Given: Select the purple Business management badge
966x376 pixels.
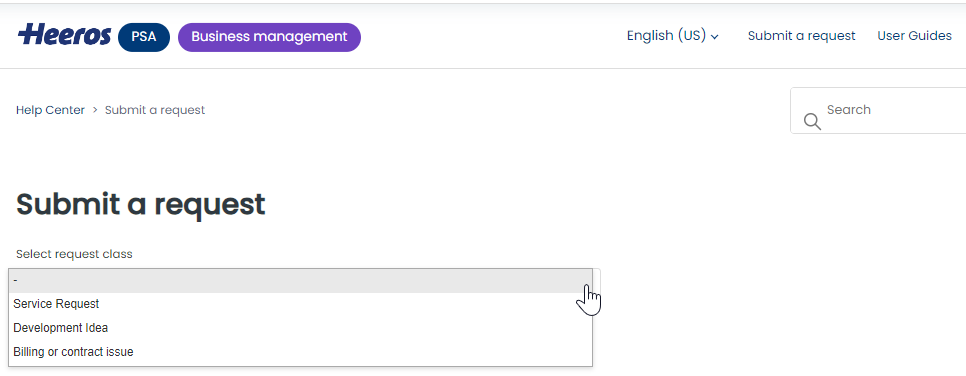Looking at the screenshot, I should pyautogui.click(x=269, y=37).
